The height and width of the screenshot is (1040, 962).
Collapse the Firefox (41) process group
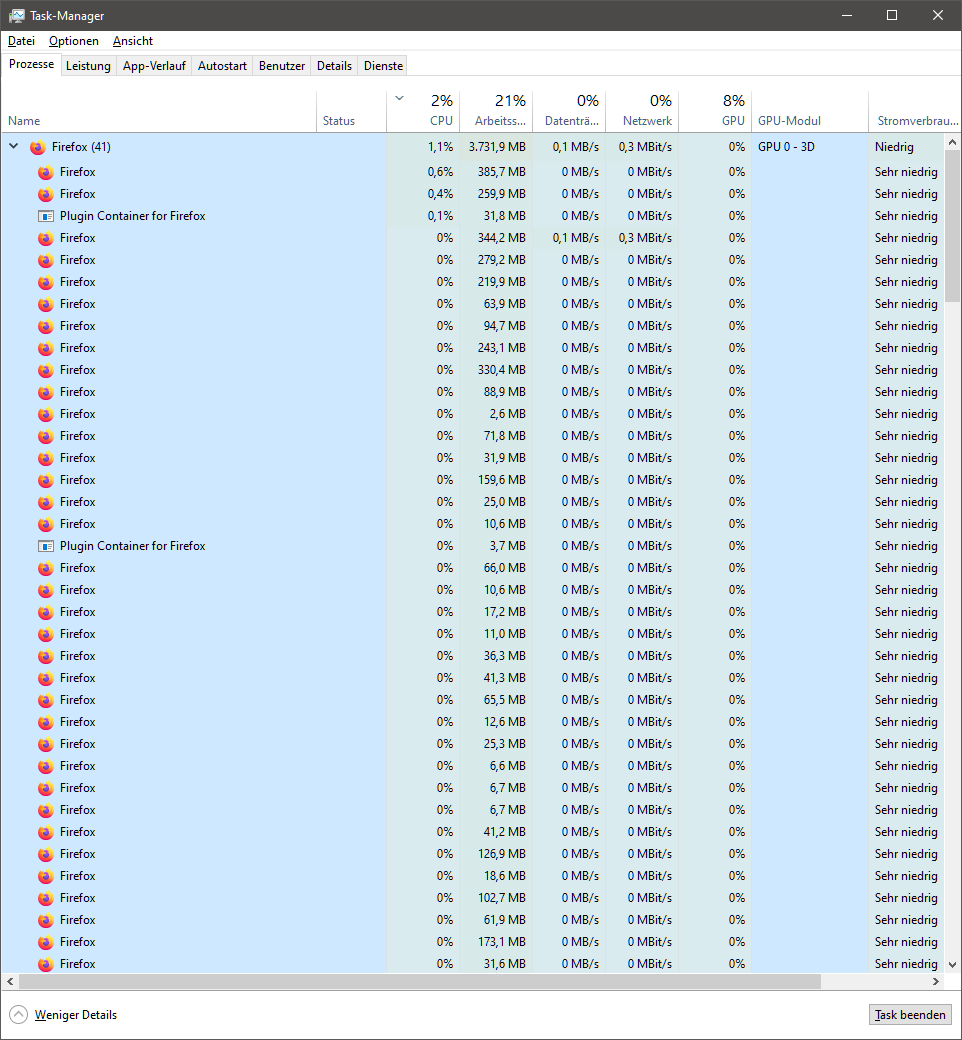(13, 147)
